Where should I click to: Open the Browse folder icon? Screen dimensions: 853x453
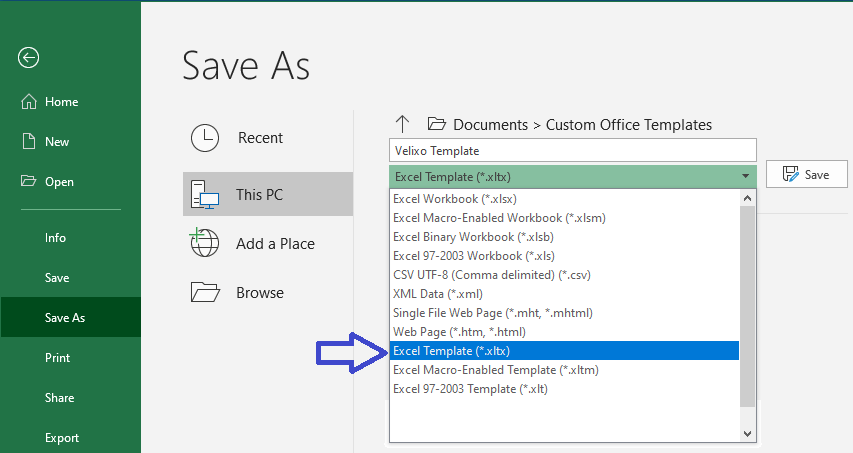click(205, 292)
